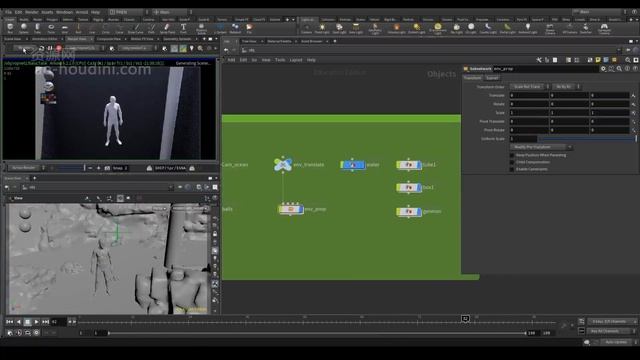Select the Sphere shelf tool

tap(24, 28)
